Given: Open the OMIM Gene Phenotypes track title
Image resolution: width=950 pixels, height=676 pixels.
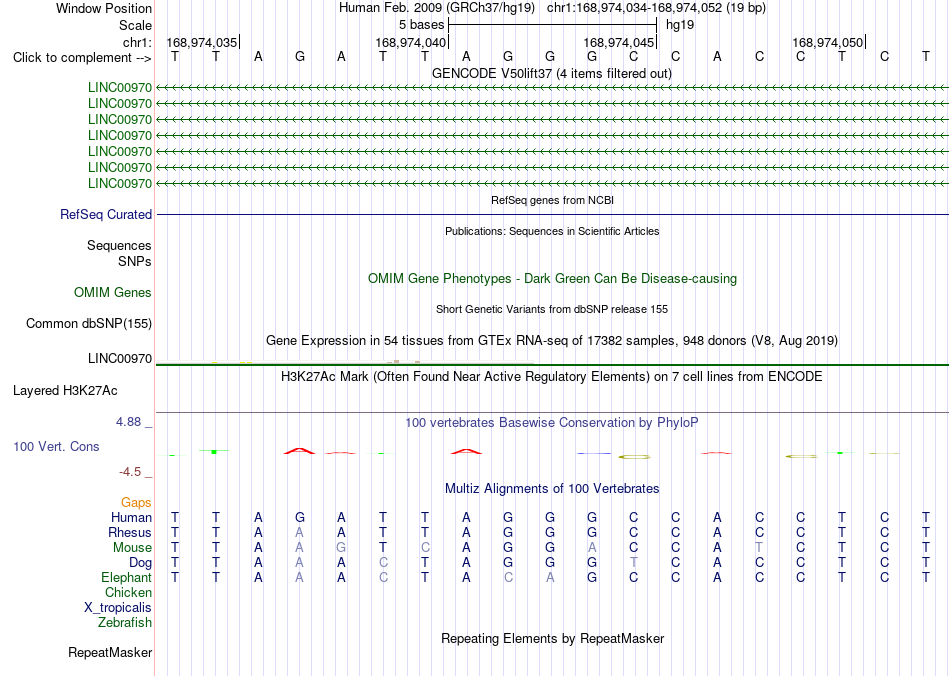Looking at the screenshot, I should (553, 279).
